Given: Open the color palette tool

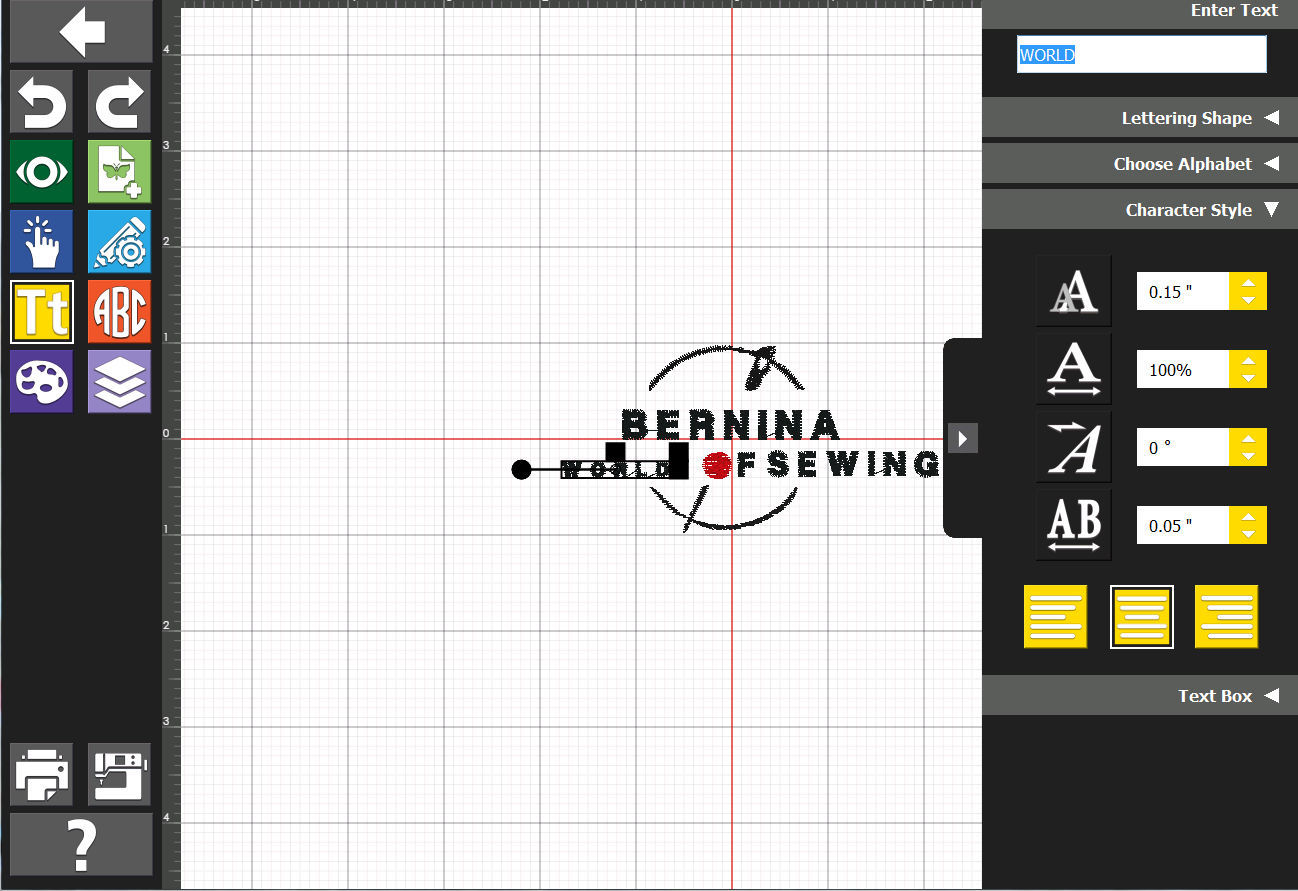Looking at the screenshot, I should 42,382.
